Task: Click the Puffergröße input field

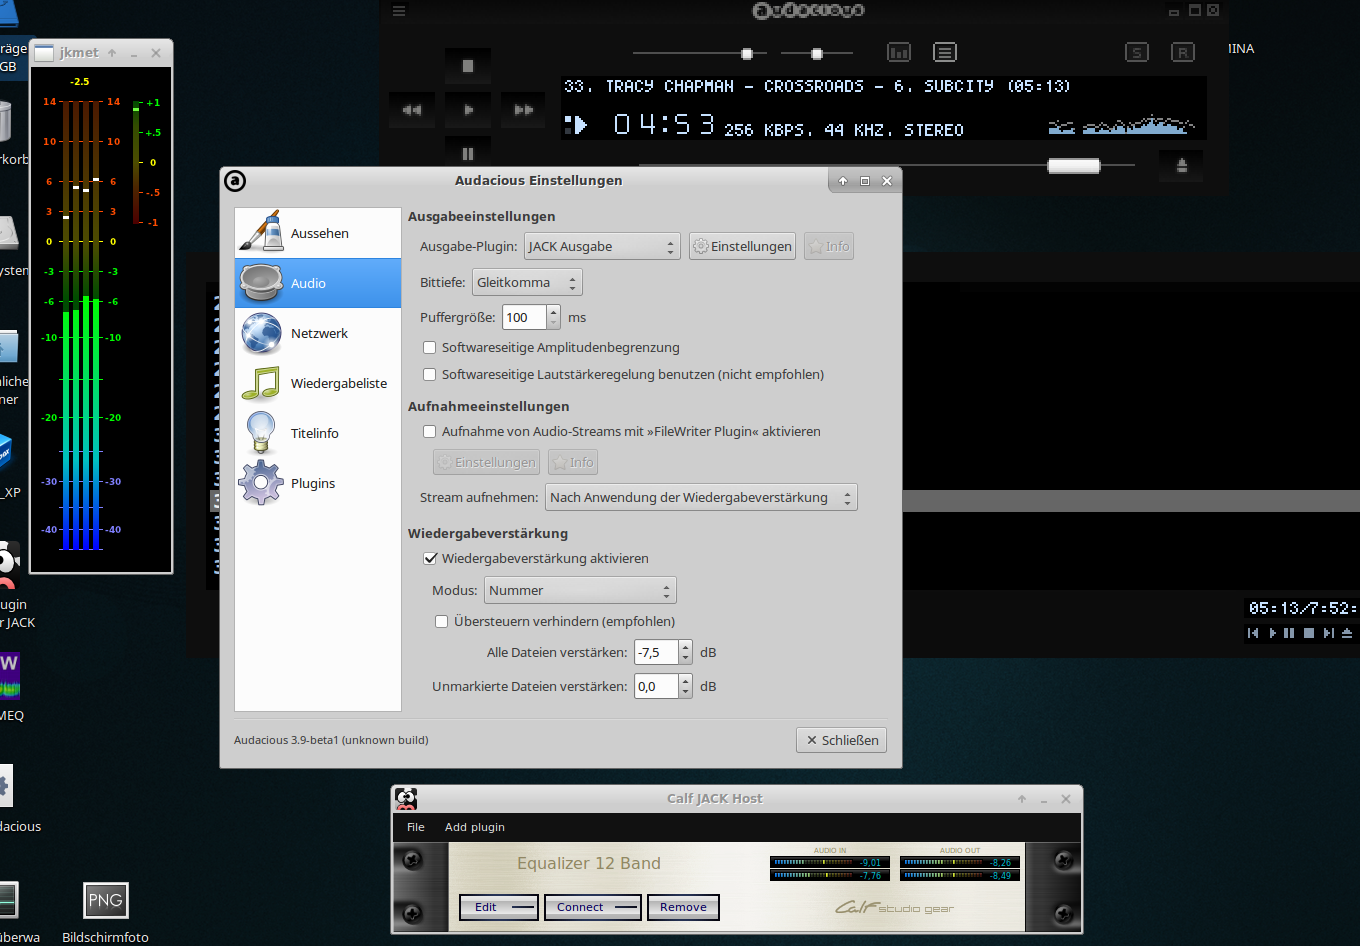Action: 525,318
